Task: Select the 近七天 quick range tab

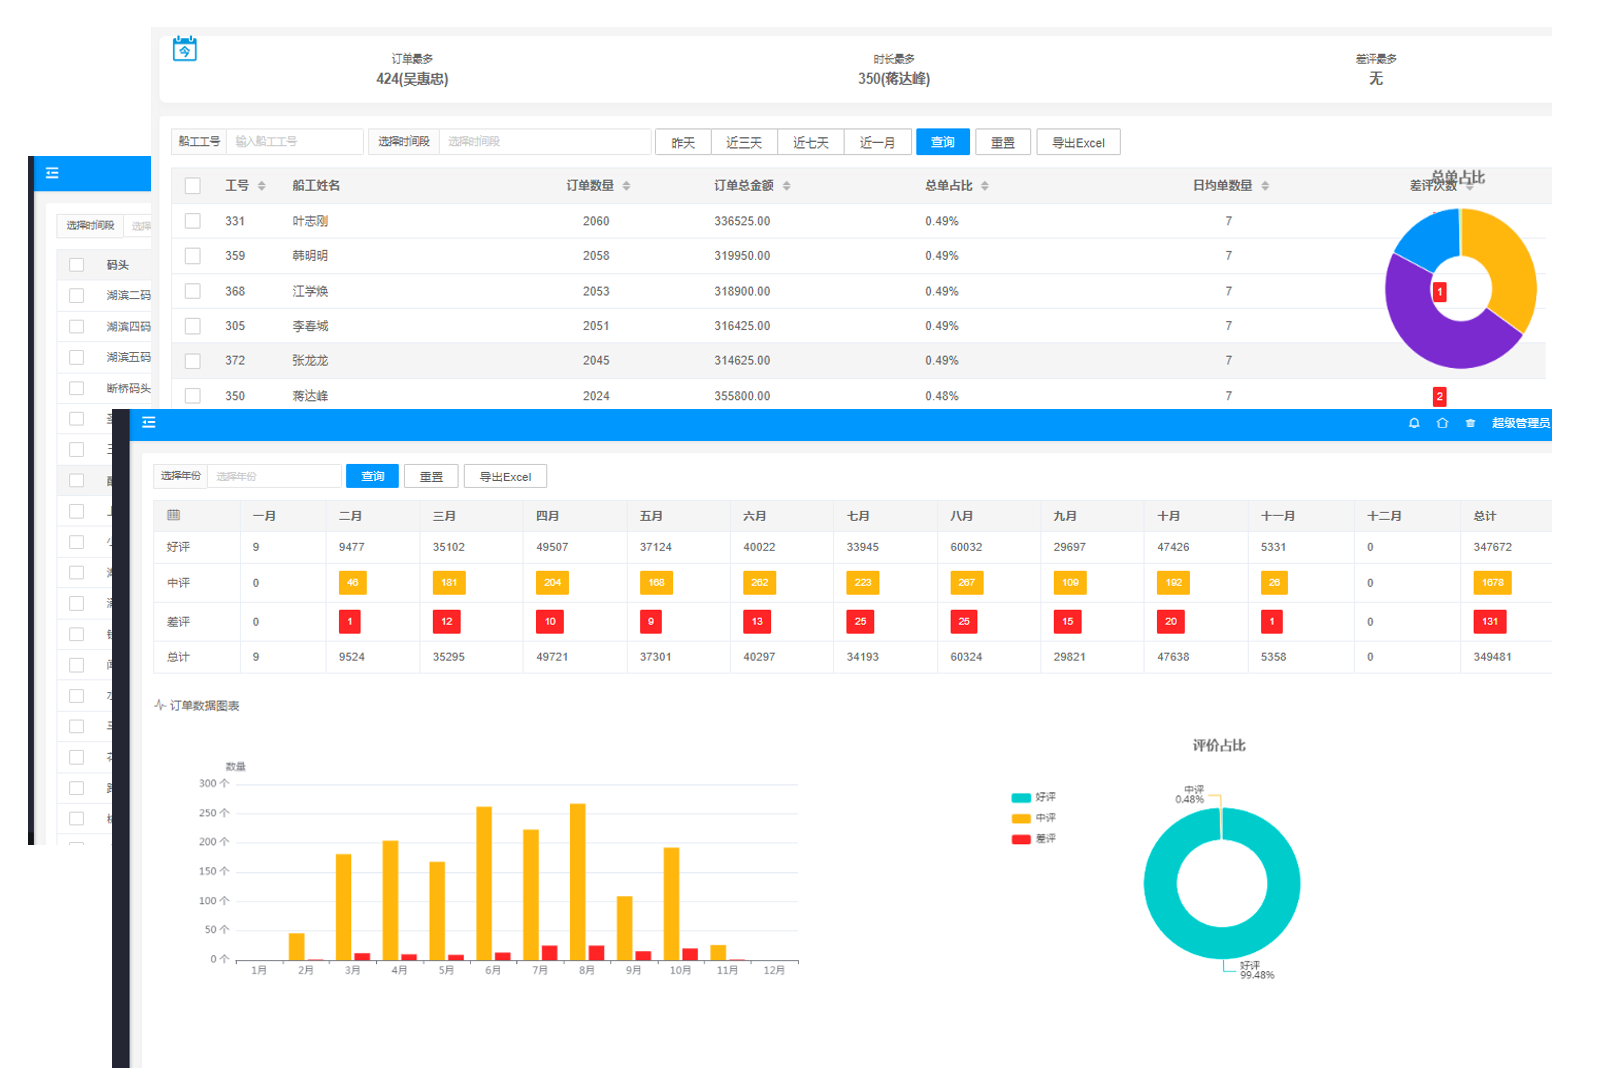Action: coord(811,142)
